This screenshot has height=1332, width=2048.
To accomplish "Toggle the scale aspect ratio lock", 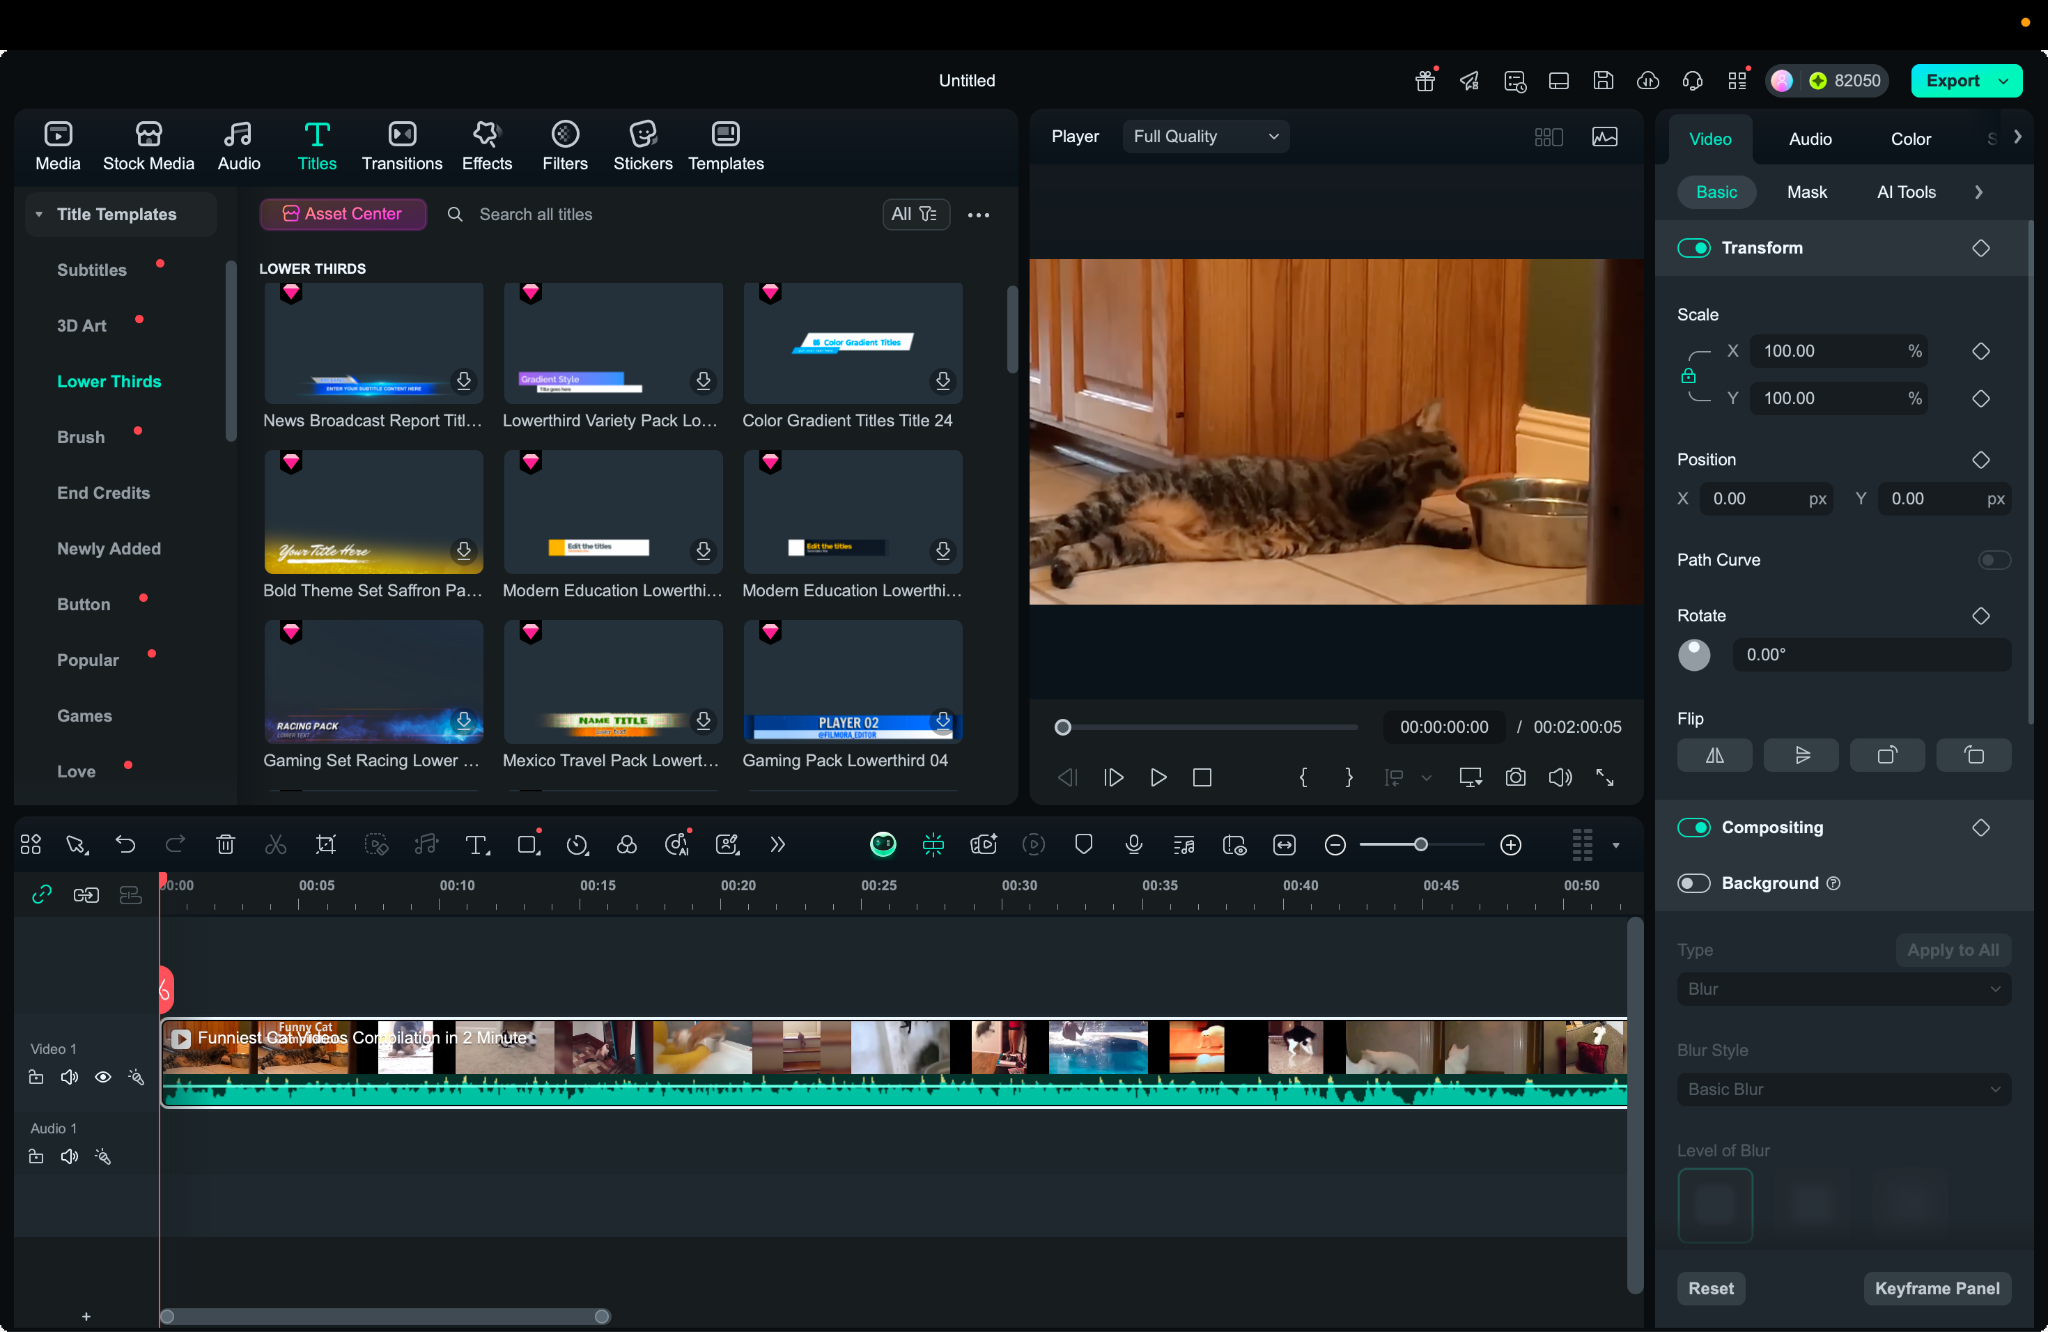I will click(x=1688, y=376).
